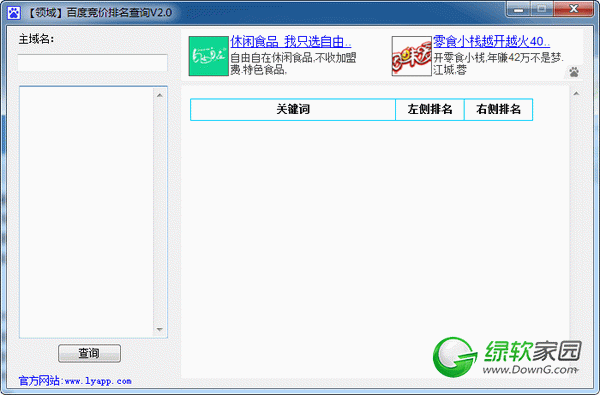Click the keyword list scroll down arrow

coord(160,329)
